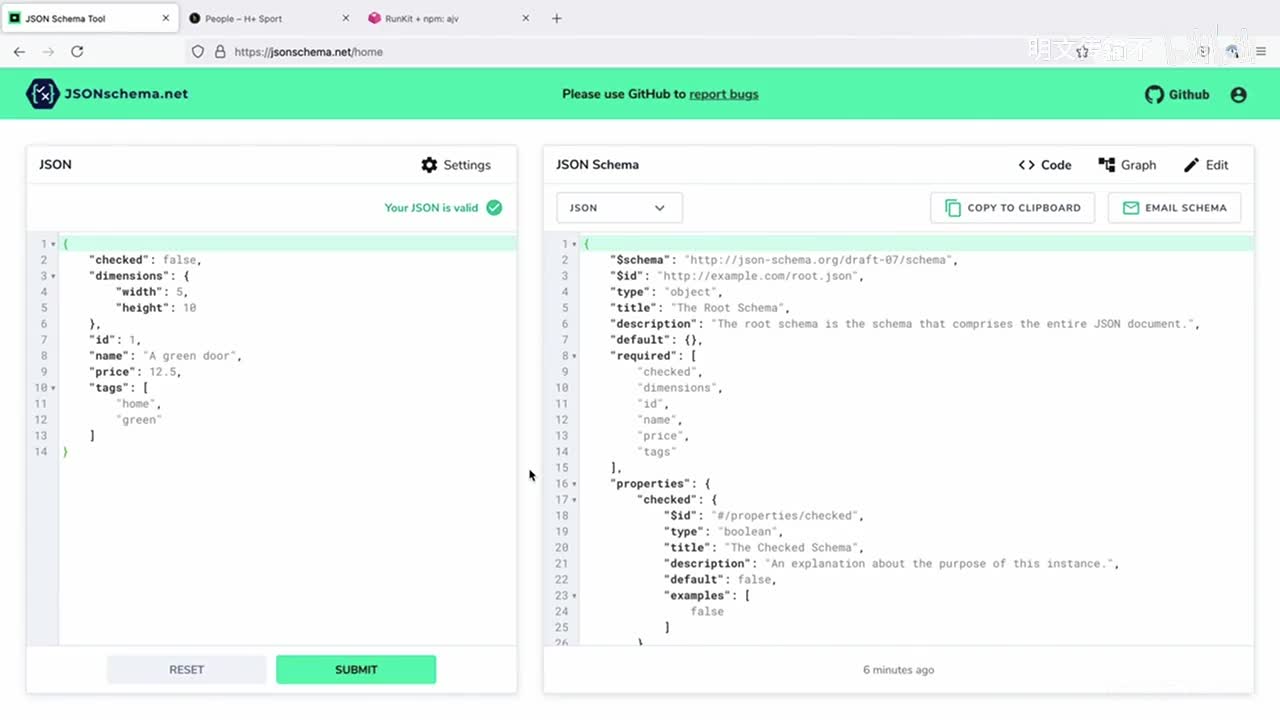Go forward to the next page
Viewport: 1280px width, 720px height.
[x=48, y=52]
